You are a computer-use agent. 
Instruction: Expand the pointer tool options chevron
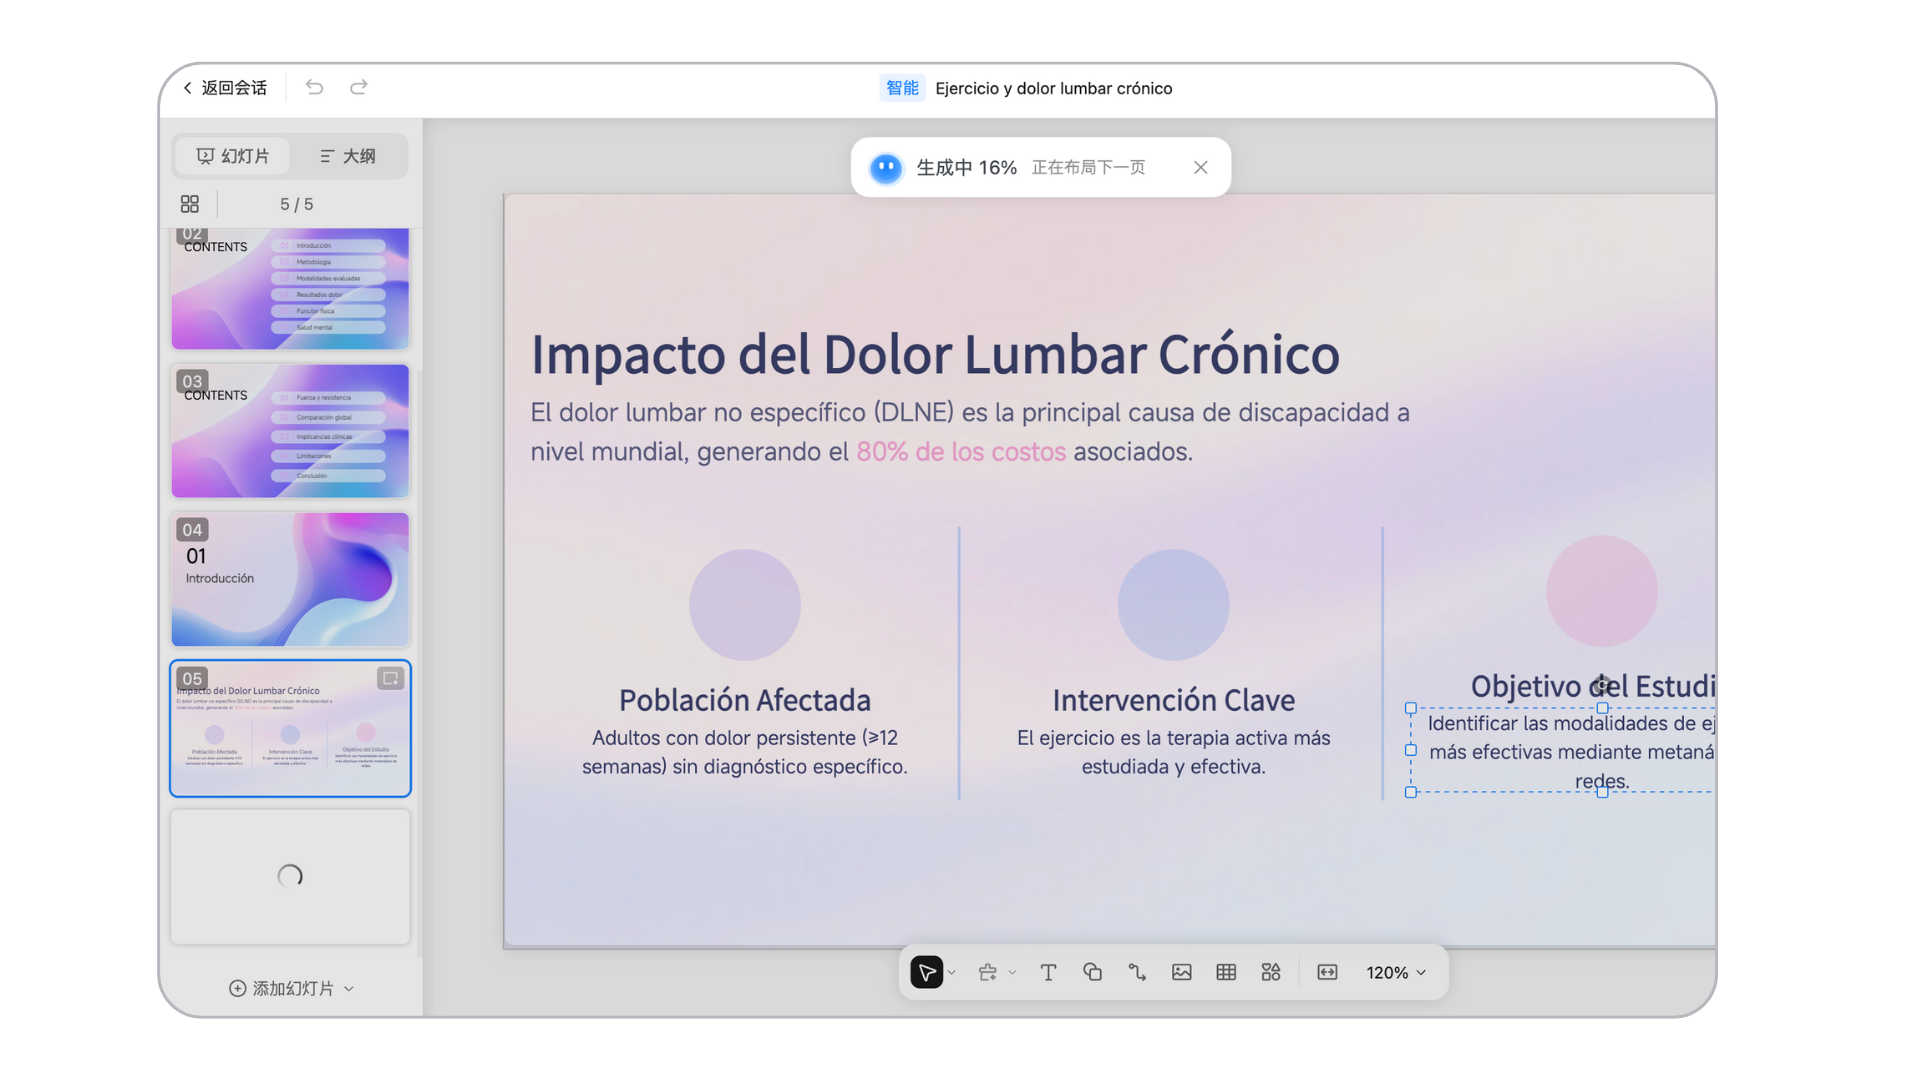click(952, 972)
